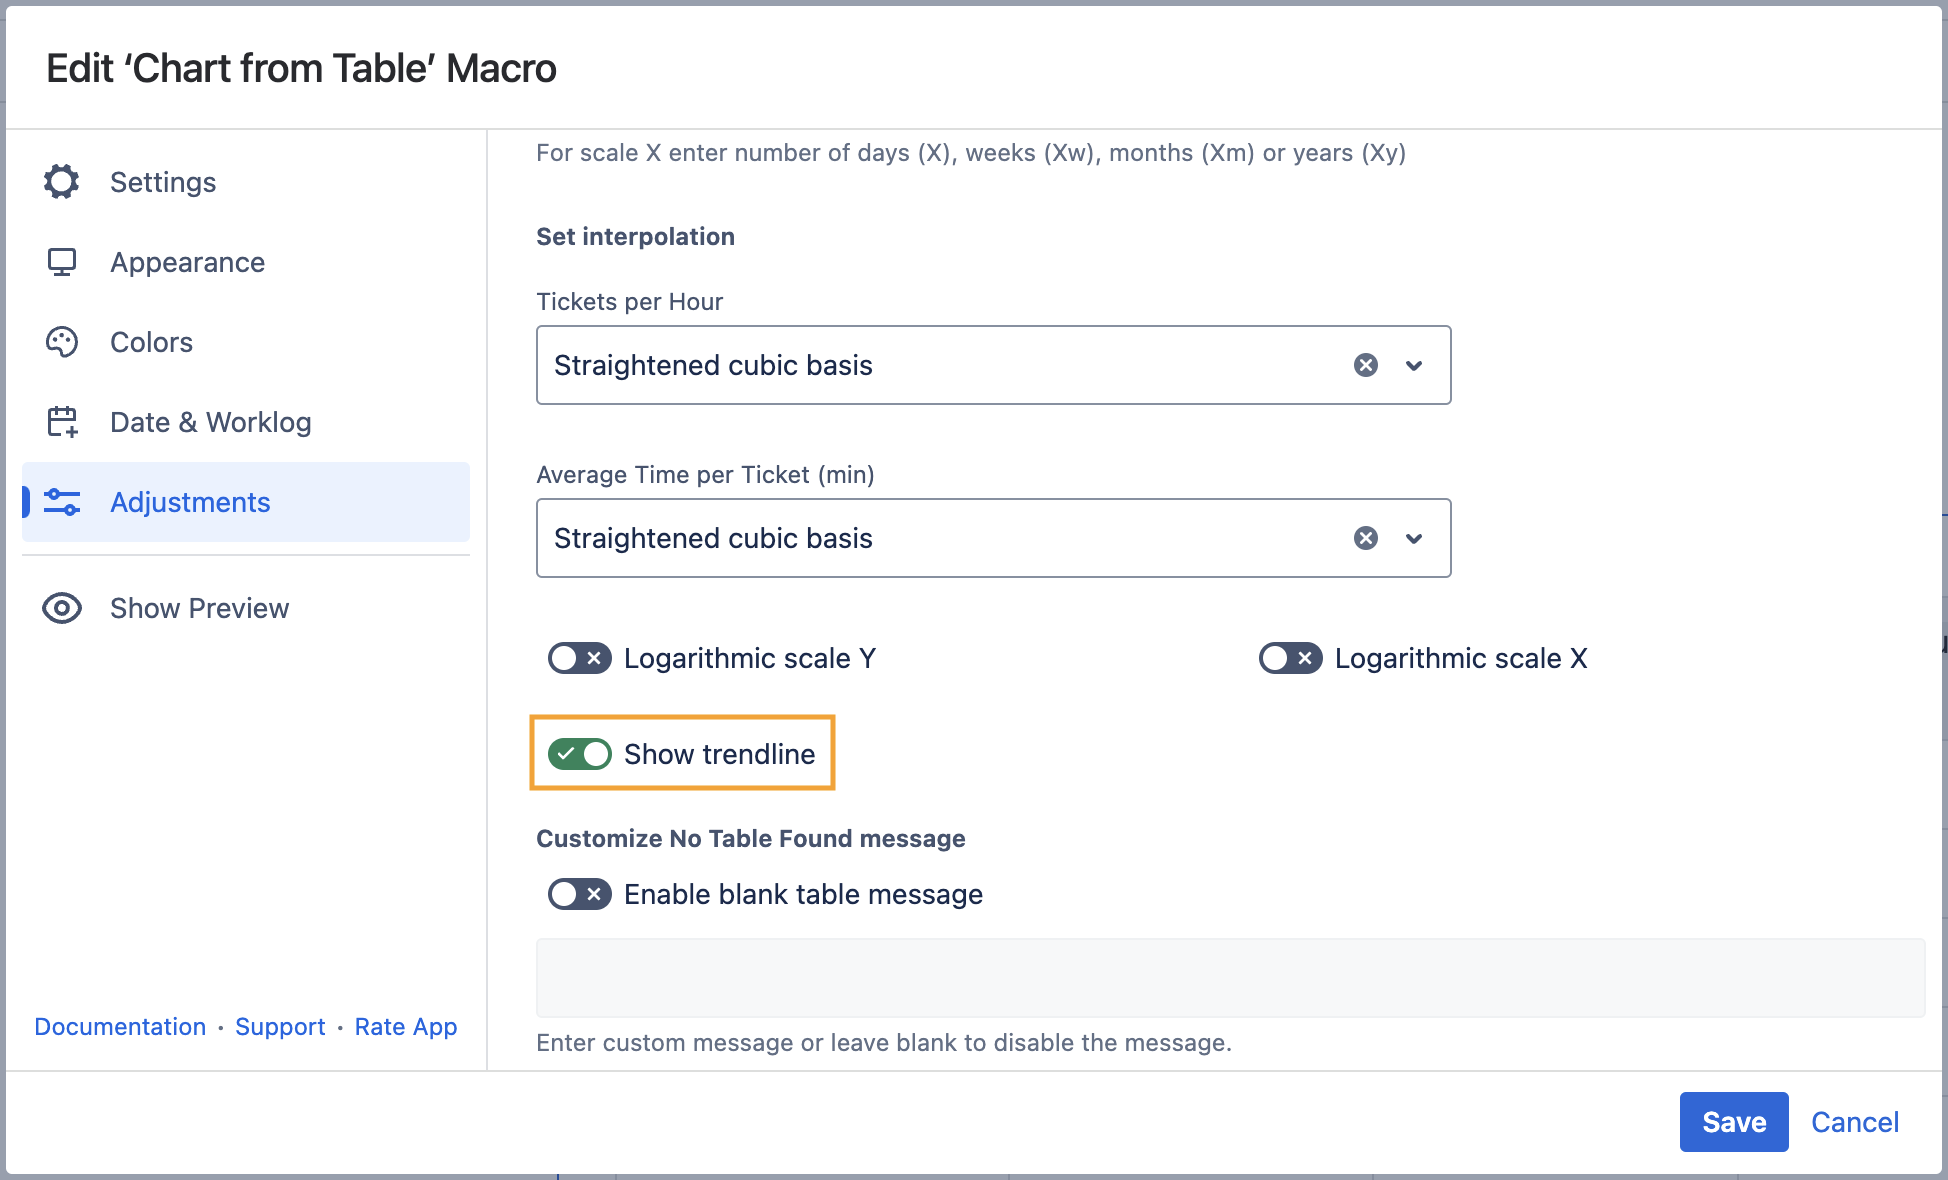Expand Tickets per Hour interpolation dropdown
This screenshot has width=1948, height=1180.
point(1414,365)
